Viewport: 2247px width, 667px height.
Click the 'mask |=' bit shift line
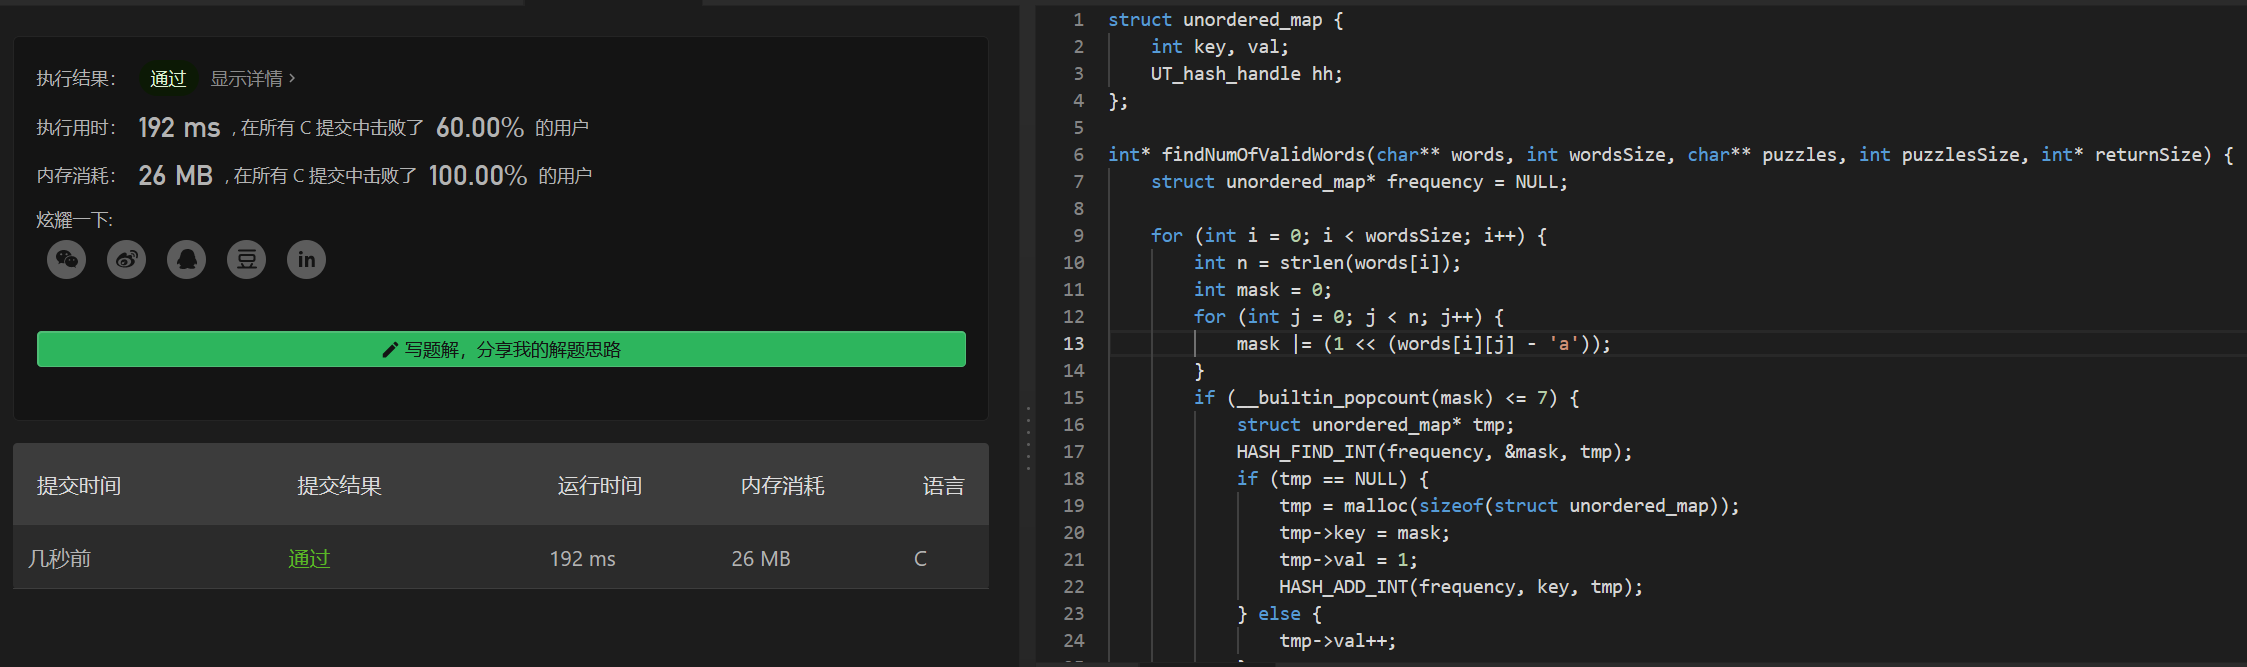[x=1423, y=344]
